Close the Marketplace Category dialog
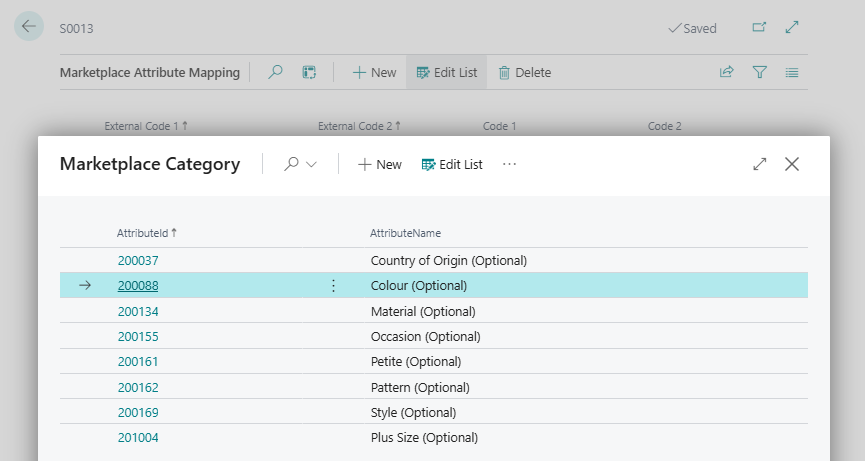This screenshot has height=461, width=865. tap(792, 164)
